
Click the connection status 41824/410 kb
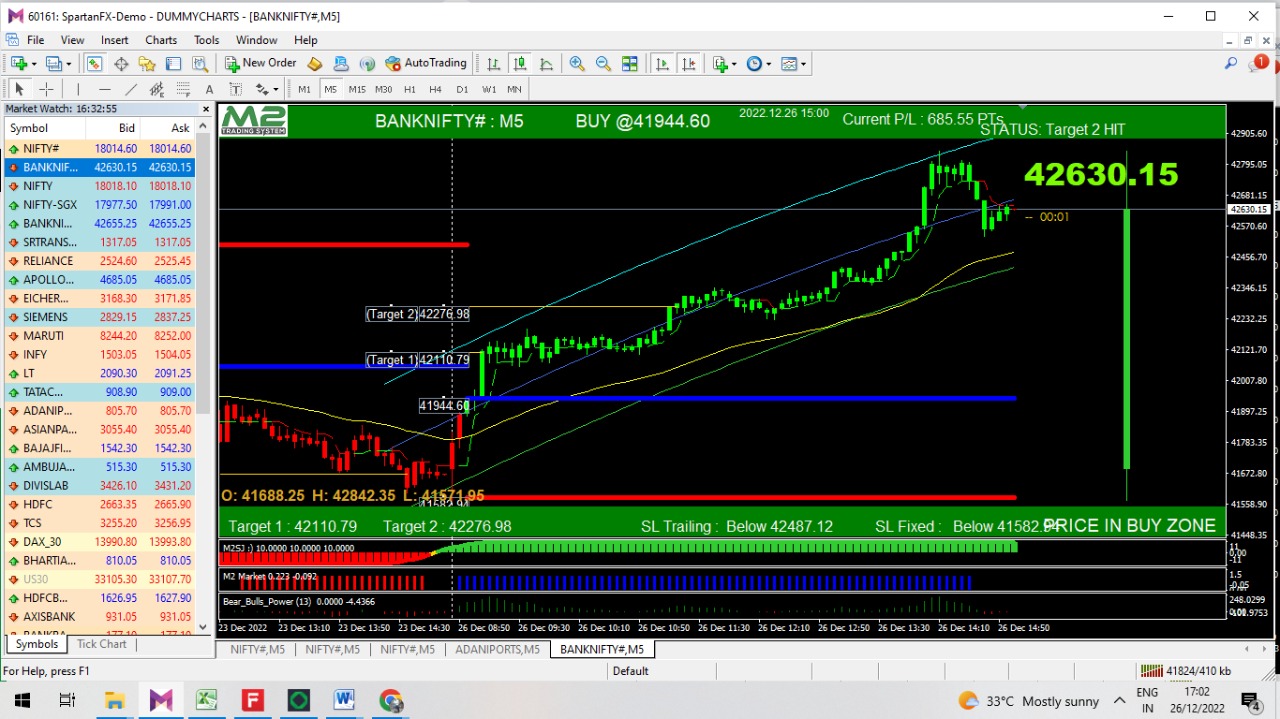pos(1186,671)
